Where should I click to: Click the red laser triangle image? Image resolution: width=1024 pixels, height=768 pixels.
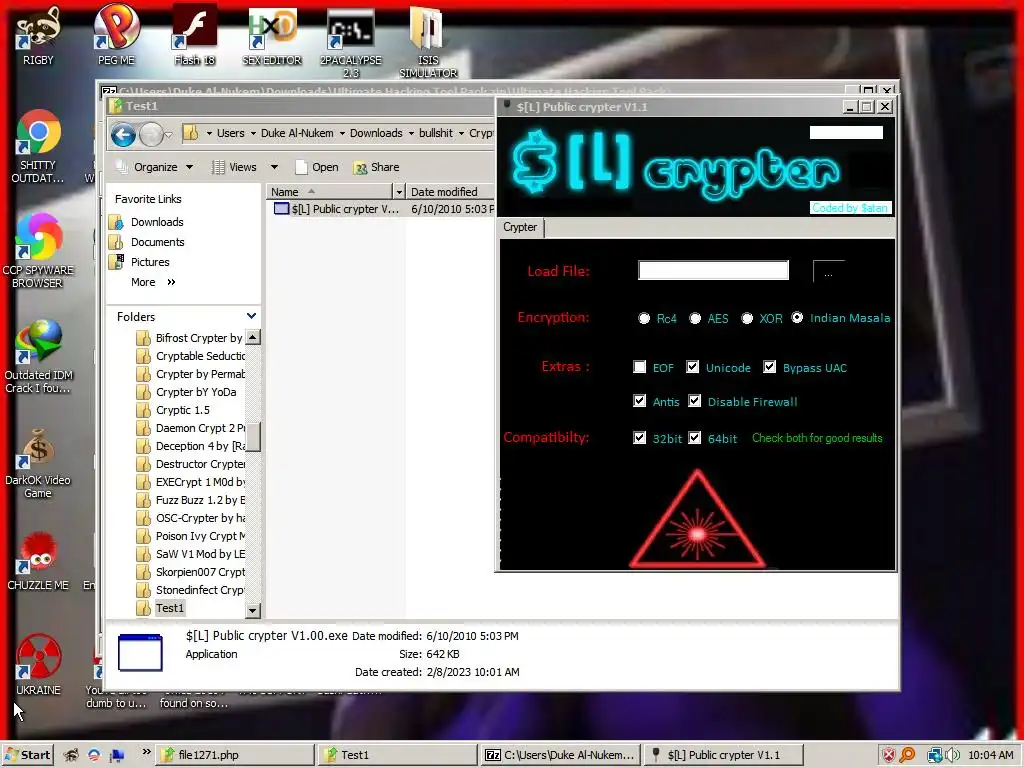[697, 519]
